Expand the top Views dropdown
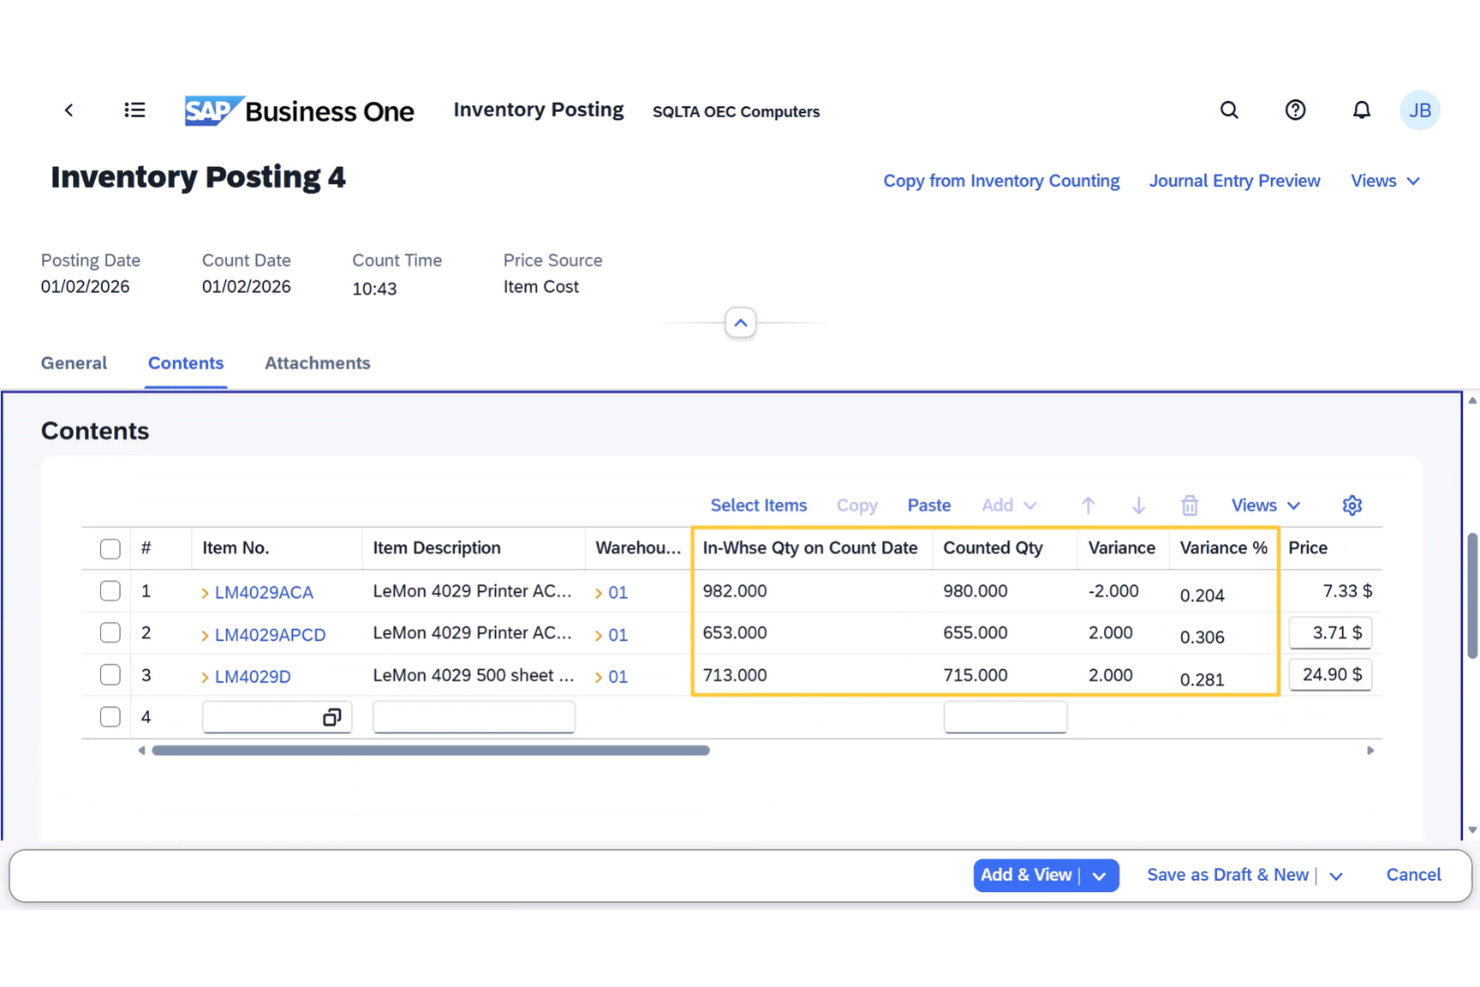This screenshot has width=1480, height=987. pyautogui.click(x=1385, y=181)
